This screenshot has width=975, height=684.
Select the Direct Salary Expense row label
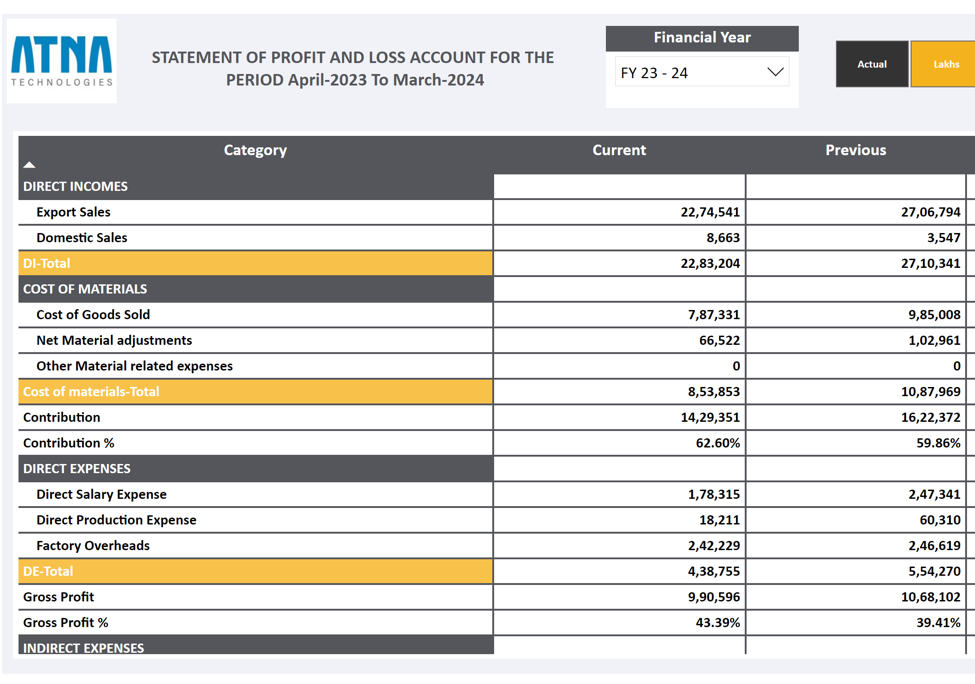(x=101, y=494)
